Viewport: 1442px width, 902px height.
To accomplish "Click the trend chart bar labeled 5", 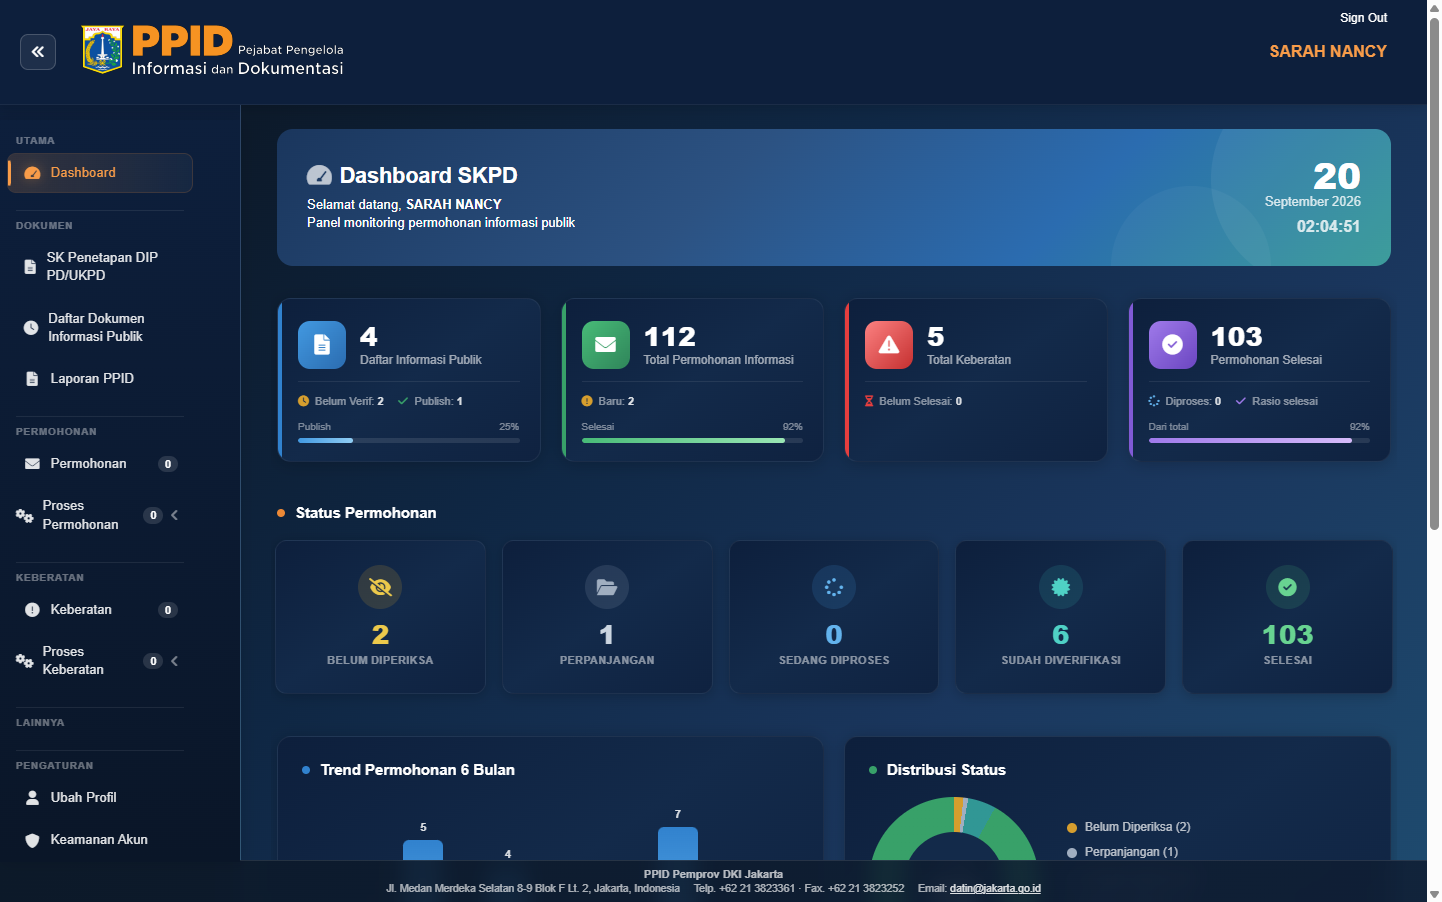I will (x=423, y=850).
